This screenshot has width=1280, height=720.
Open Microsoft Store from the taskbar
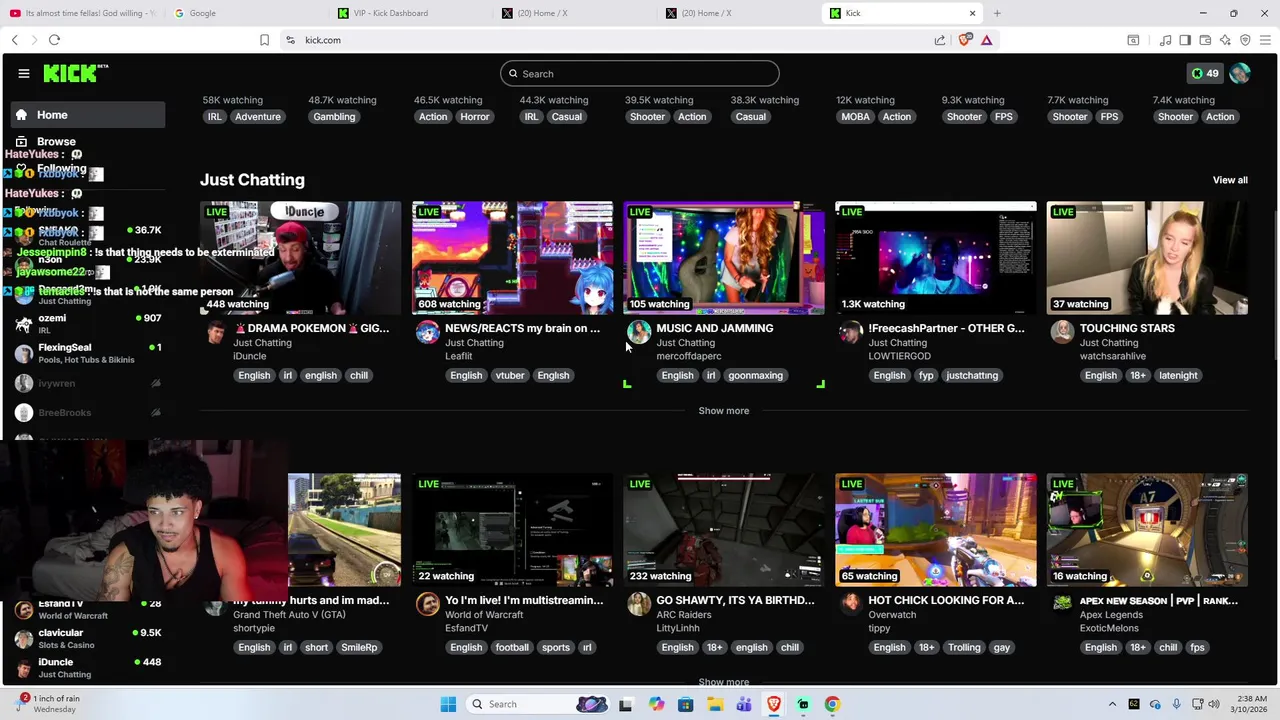(685, 704)
